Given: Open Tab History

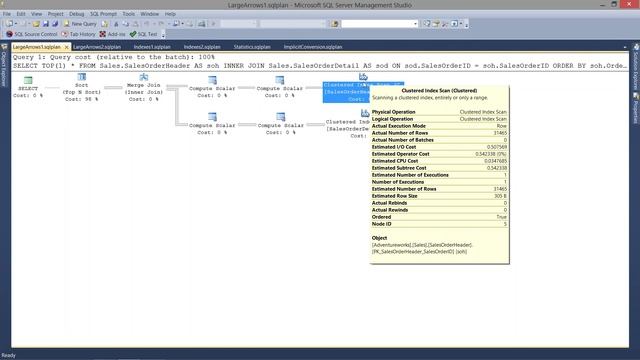Looking at the screenshot, I should (x=78, y=34).
